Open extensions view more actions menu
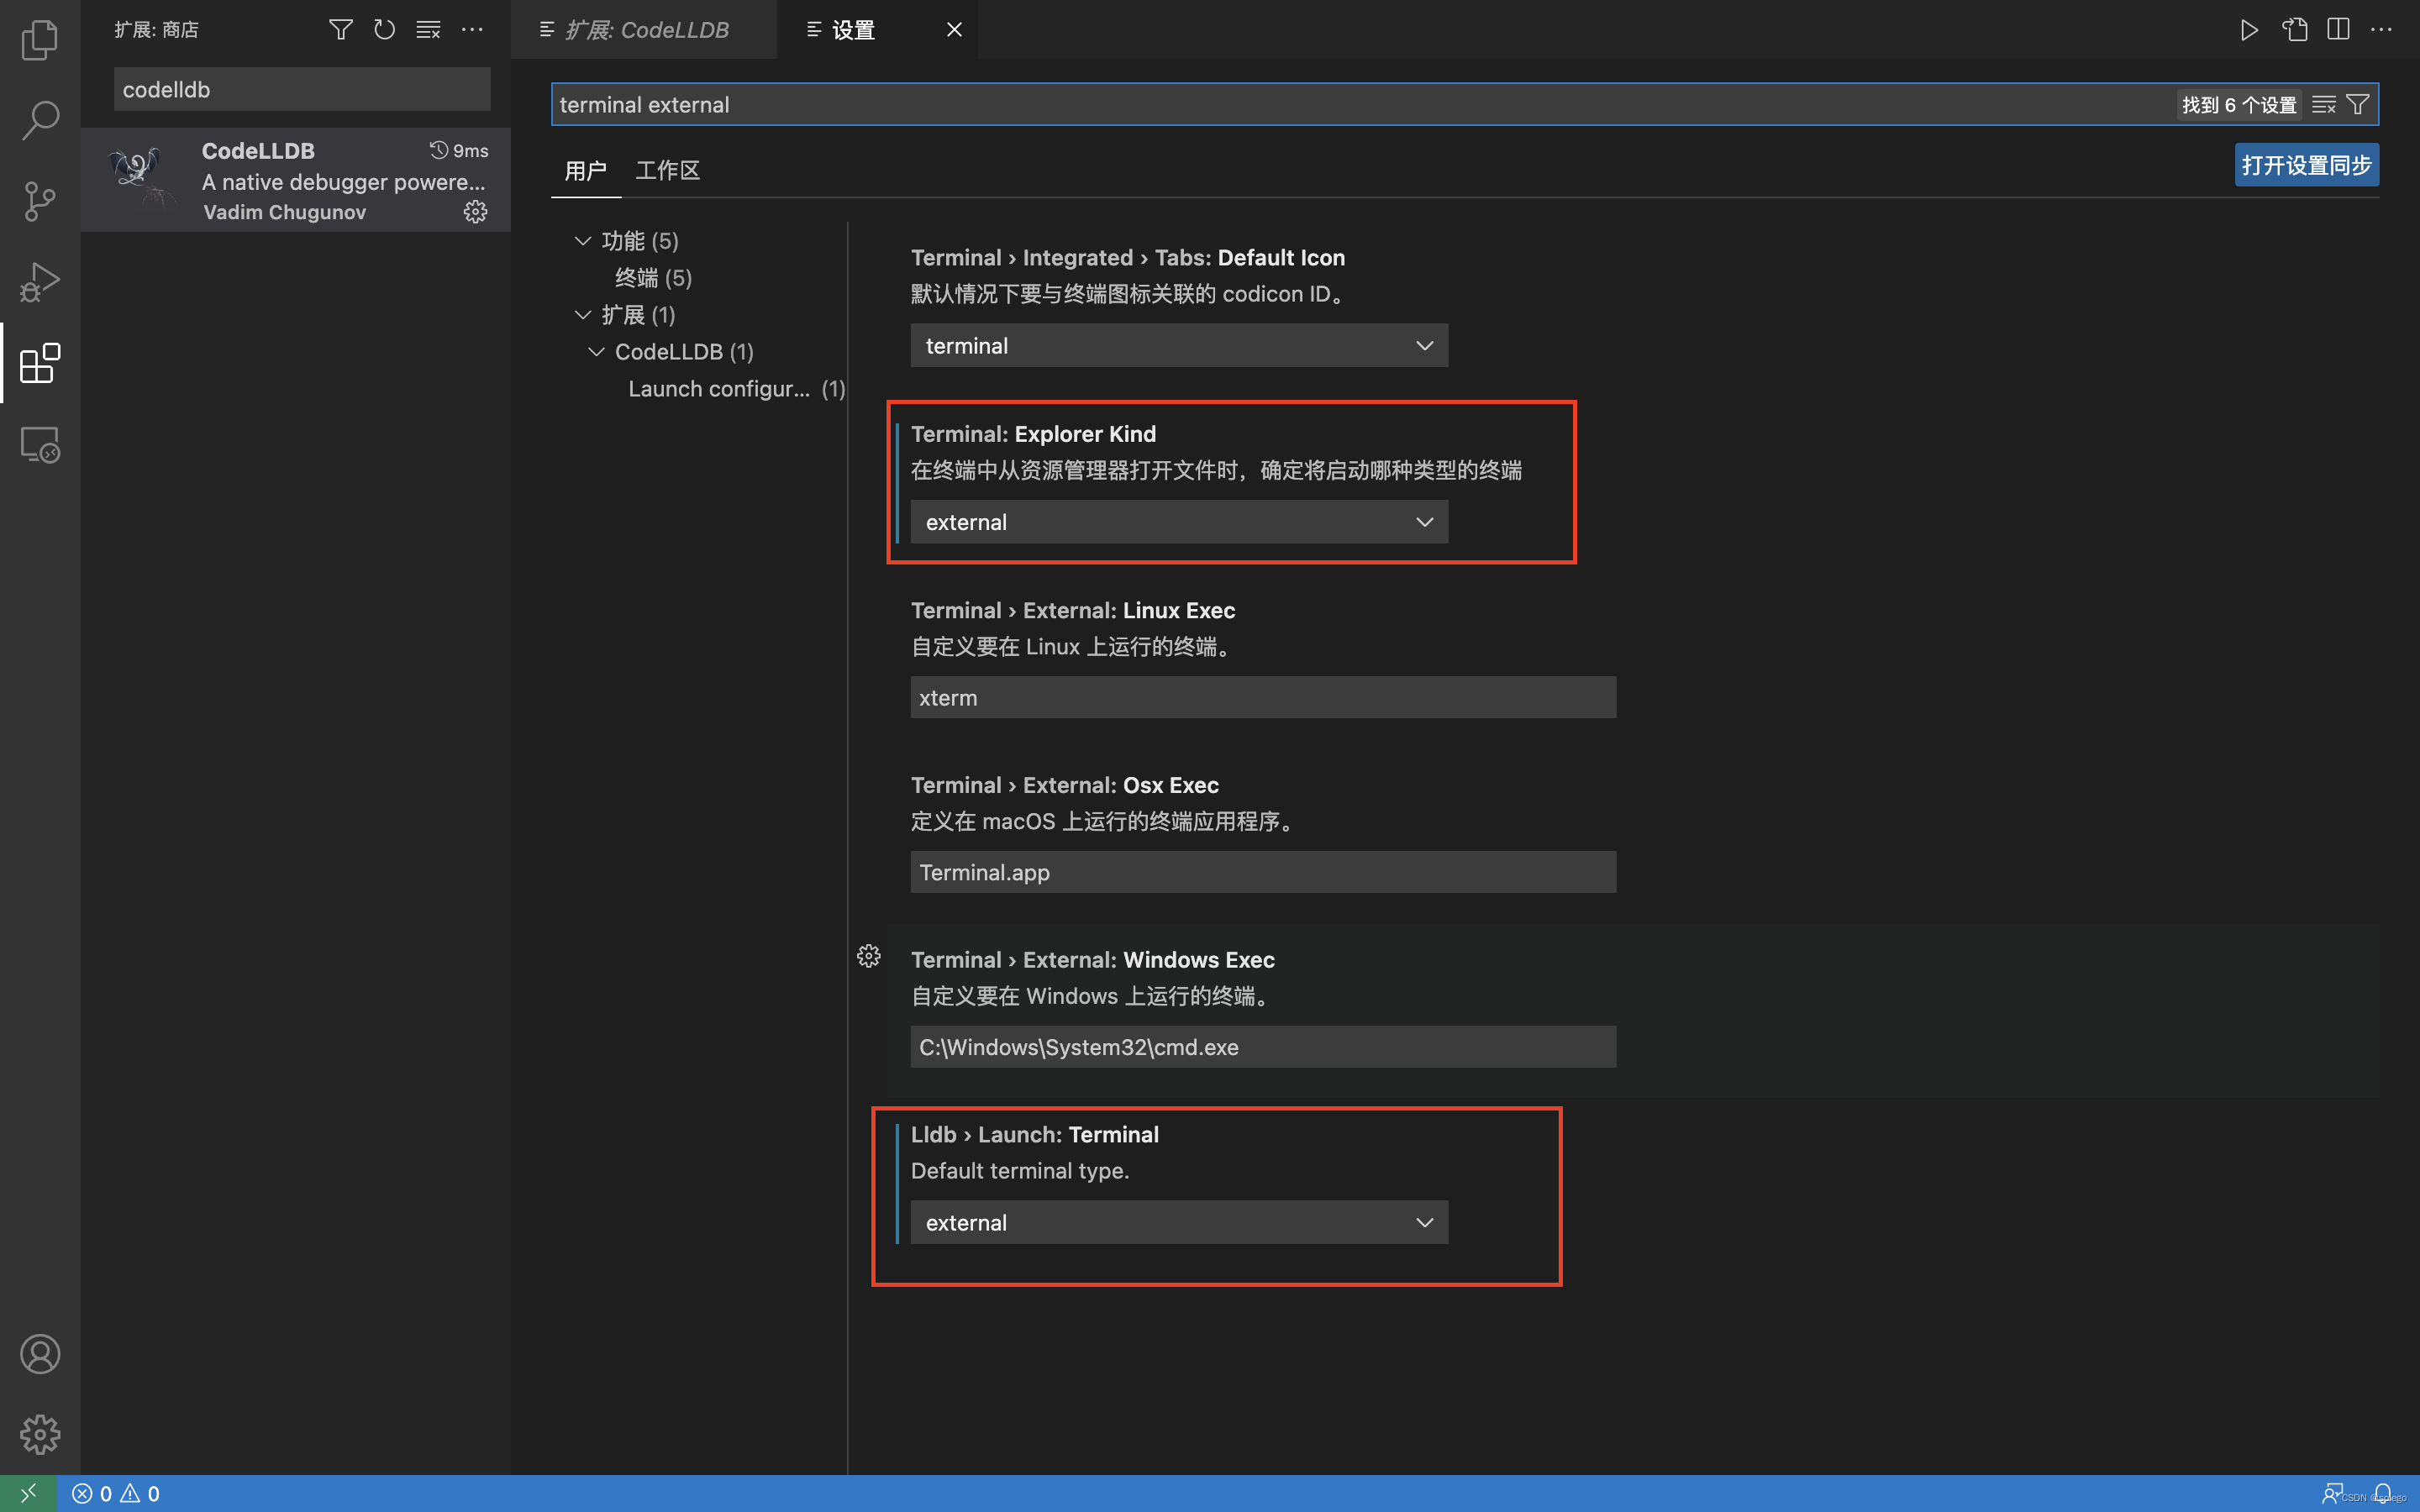The height and width of the screenshot is (1512, 2420). click(472, 30)
